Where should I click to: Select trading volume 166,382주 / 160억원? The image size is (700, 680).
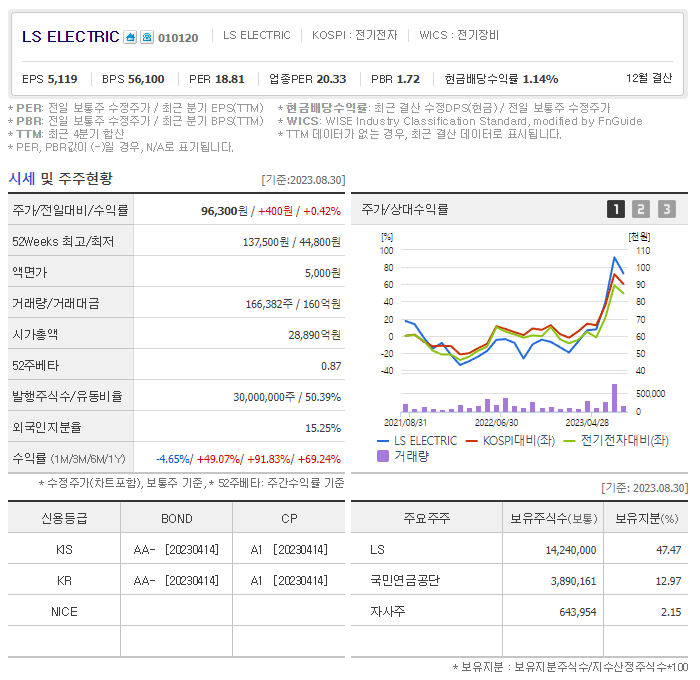point(293,304)
